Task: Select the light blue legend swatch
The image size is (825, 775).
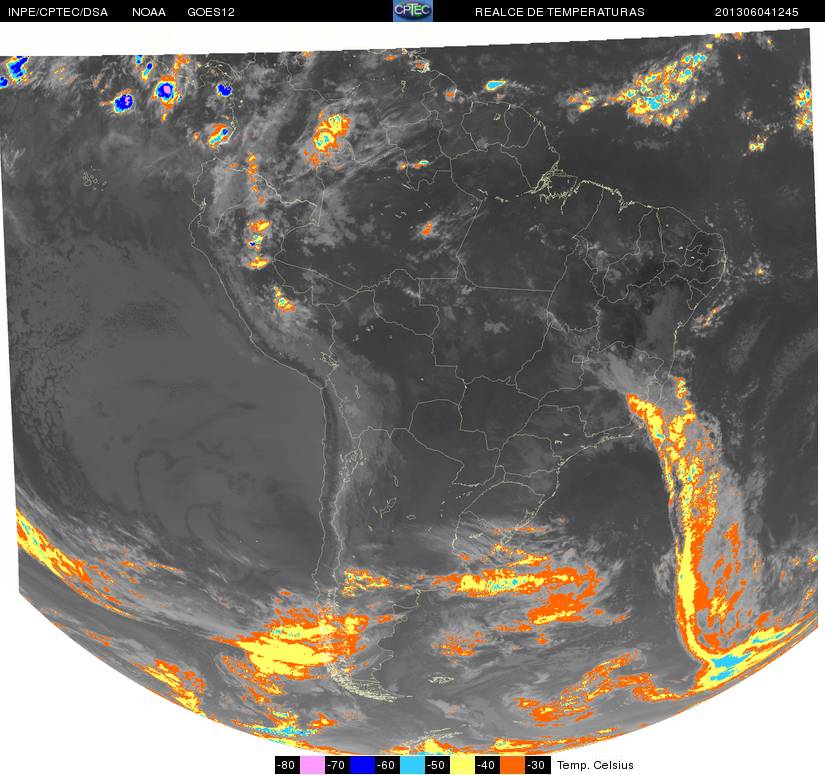Action: pyautogui.click(x=412, y=765)
